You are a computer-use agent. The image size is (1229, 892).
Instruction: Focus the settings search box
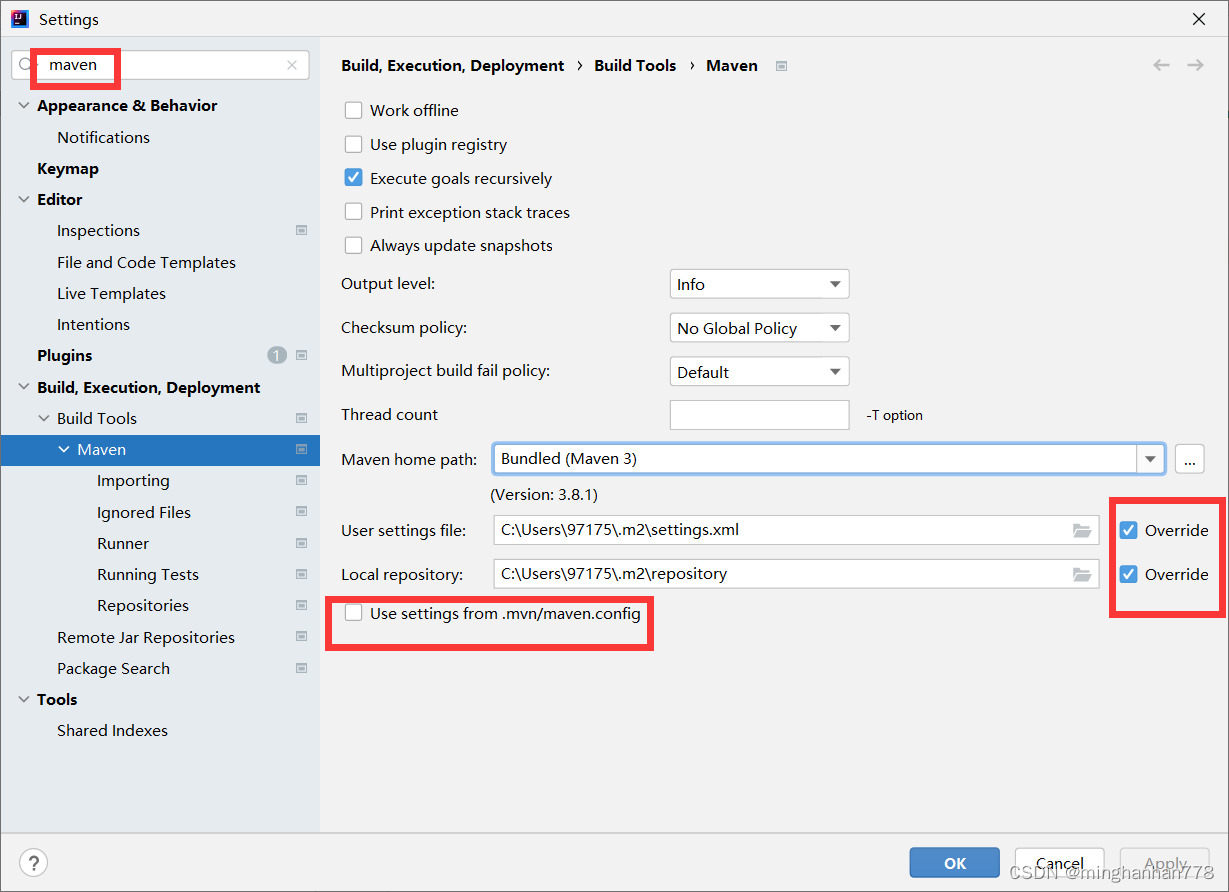pos(160,65)
